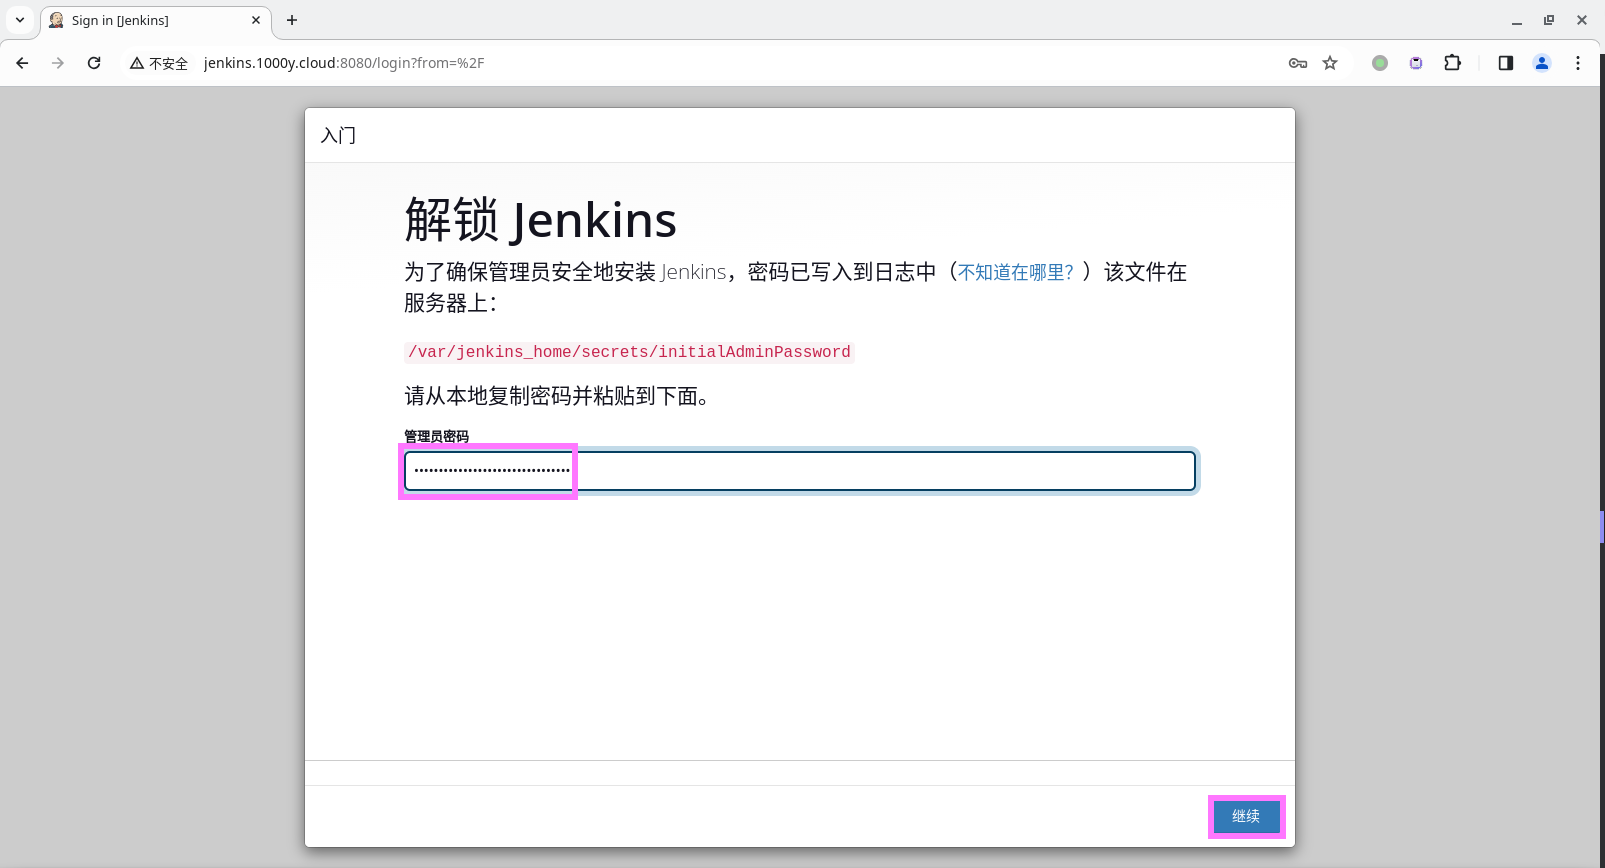This screenshot has height=868, width=1605.
Task: Open a new tab with the plus button
Action: tap(292, 20)
